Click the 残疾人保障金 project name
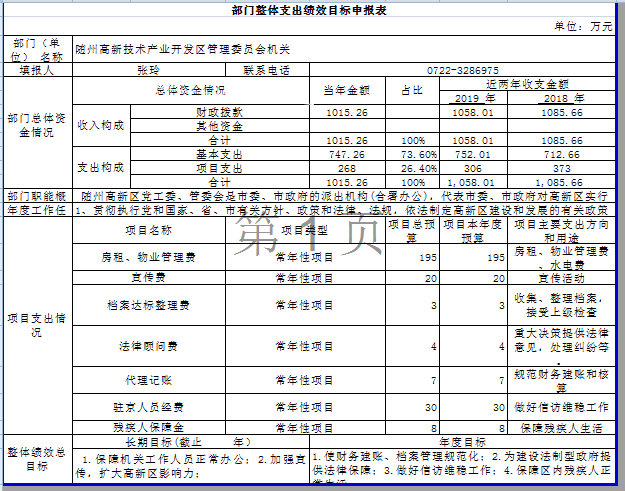 pyautogui.click(x=149, y=428)
